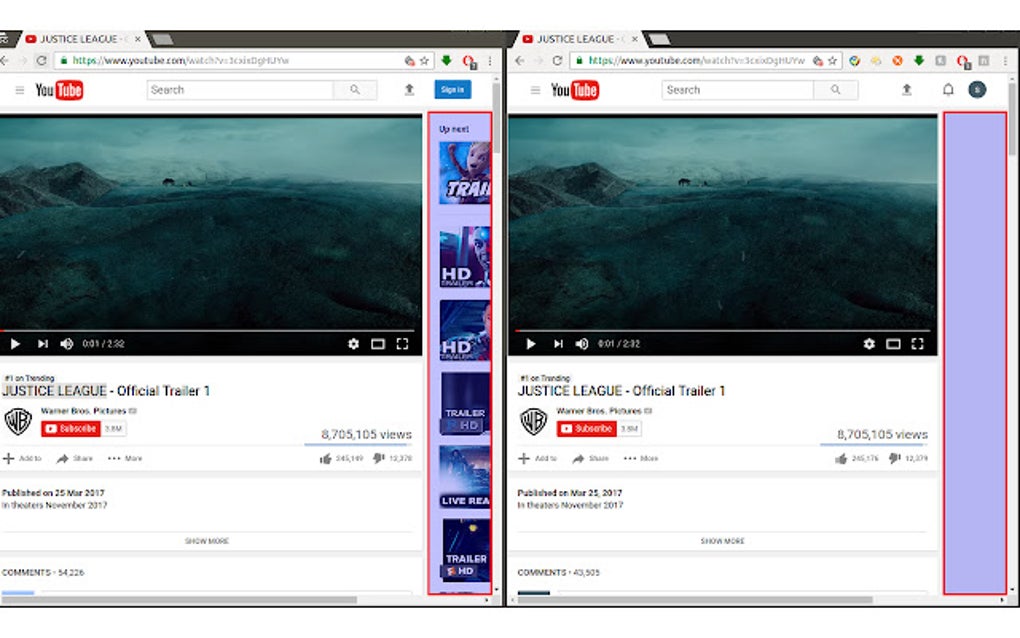Skip to next video in left player

(42, 344)
